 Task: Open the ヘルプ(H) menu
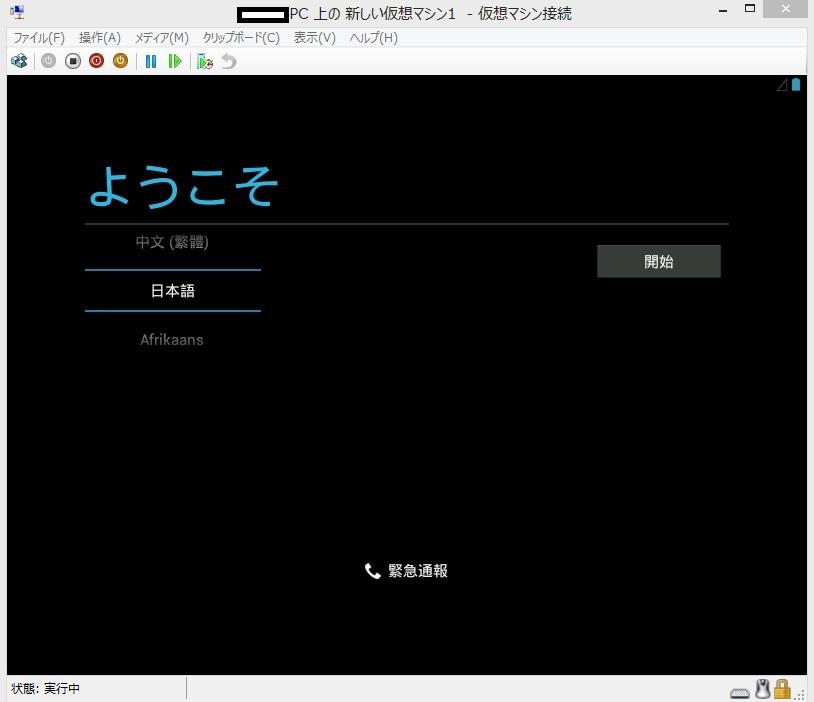coord(373,38)
